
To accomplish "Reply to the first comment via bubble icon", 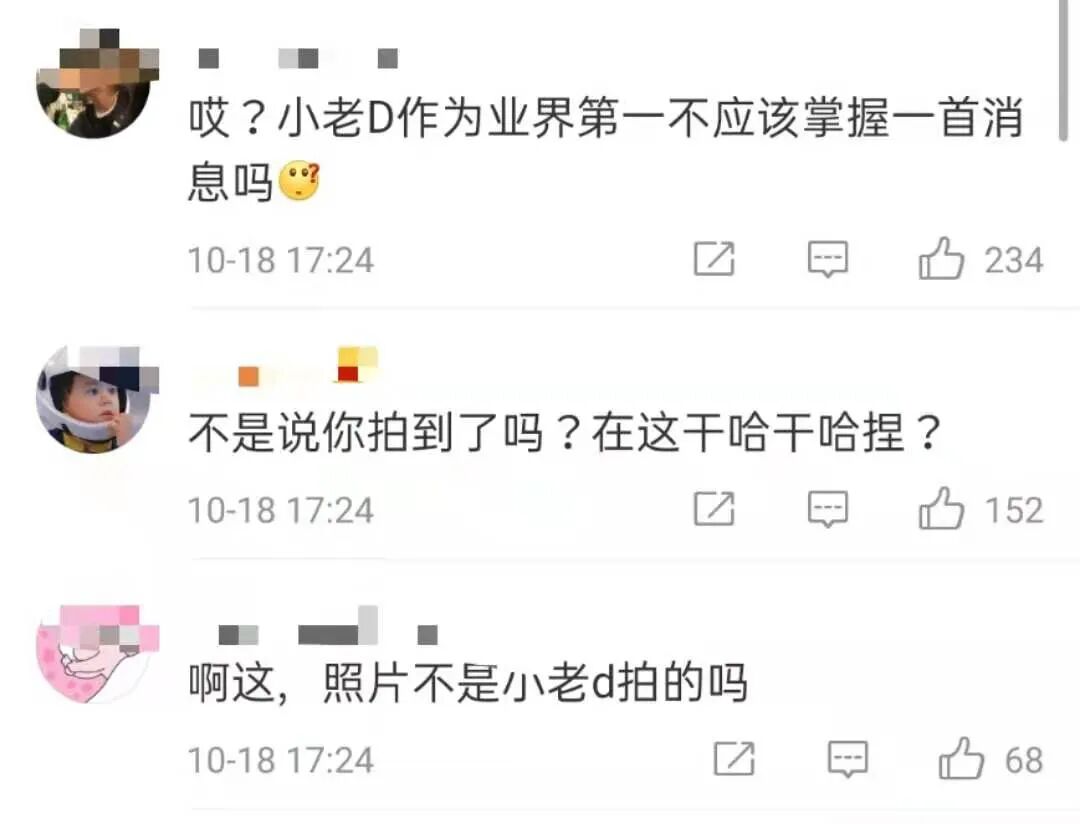I will coord(827,259).
